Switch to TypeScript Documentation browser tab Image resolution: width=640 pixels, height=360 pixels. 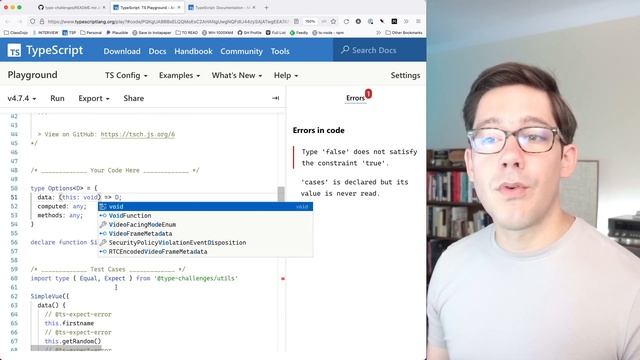222,7
